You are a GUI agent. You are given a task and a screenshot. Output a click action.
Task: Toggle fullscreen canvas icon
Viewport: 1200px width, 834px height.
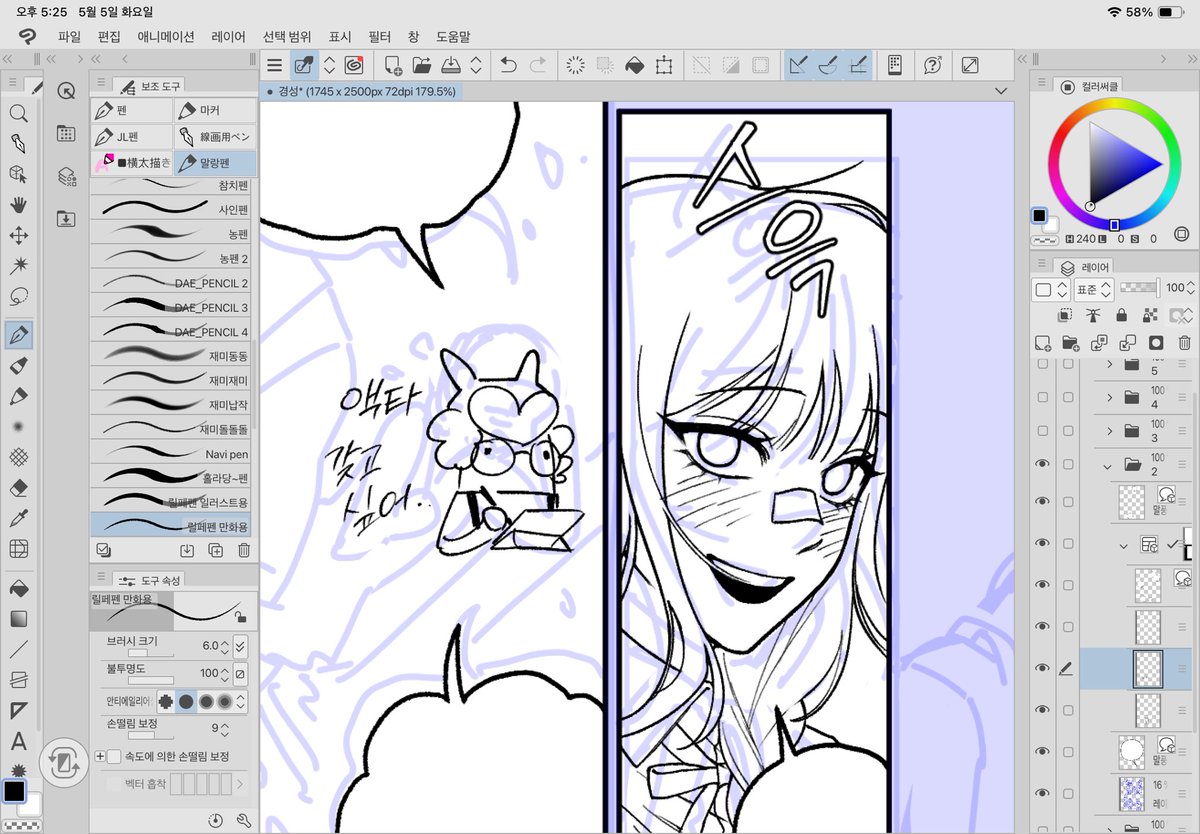(x=970, y=65)
